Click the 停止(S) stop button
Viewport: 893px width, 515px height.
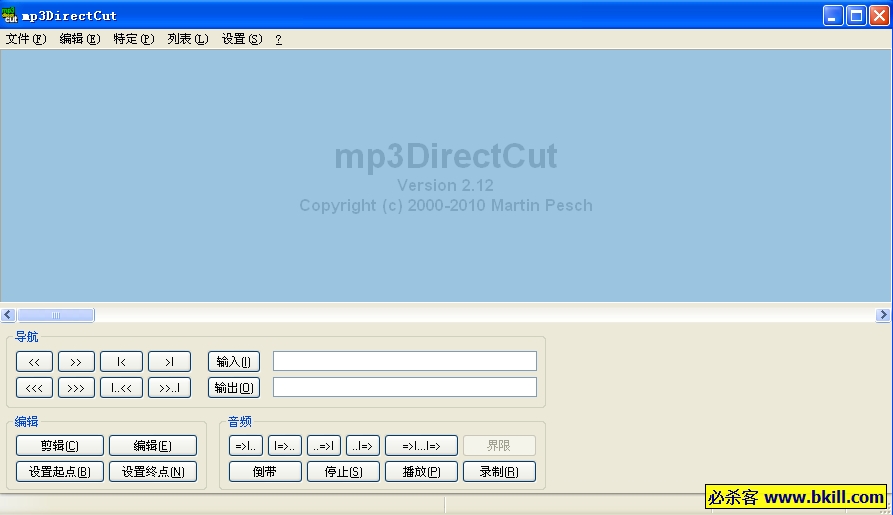point(343,472)
